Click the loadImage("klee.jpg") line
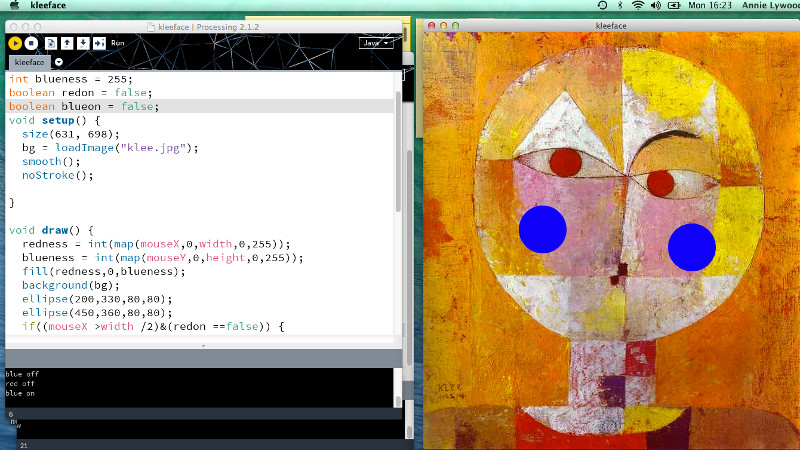The height and width of the screenshot is (450, 800). coord(110,148)
